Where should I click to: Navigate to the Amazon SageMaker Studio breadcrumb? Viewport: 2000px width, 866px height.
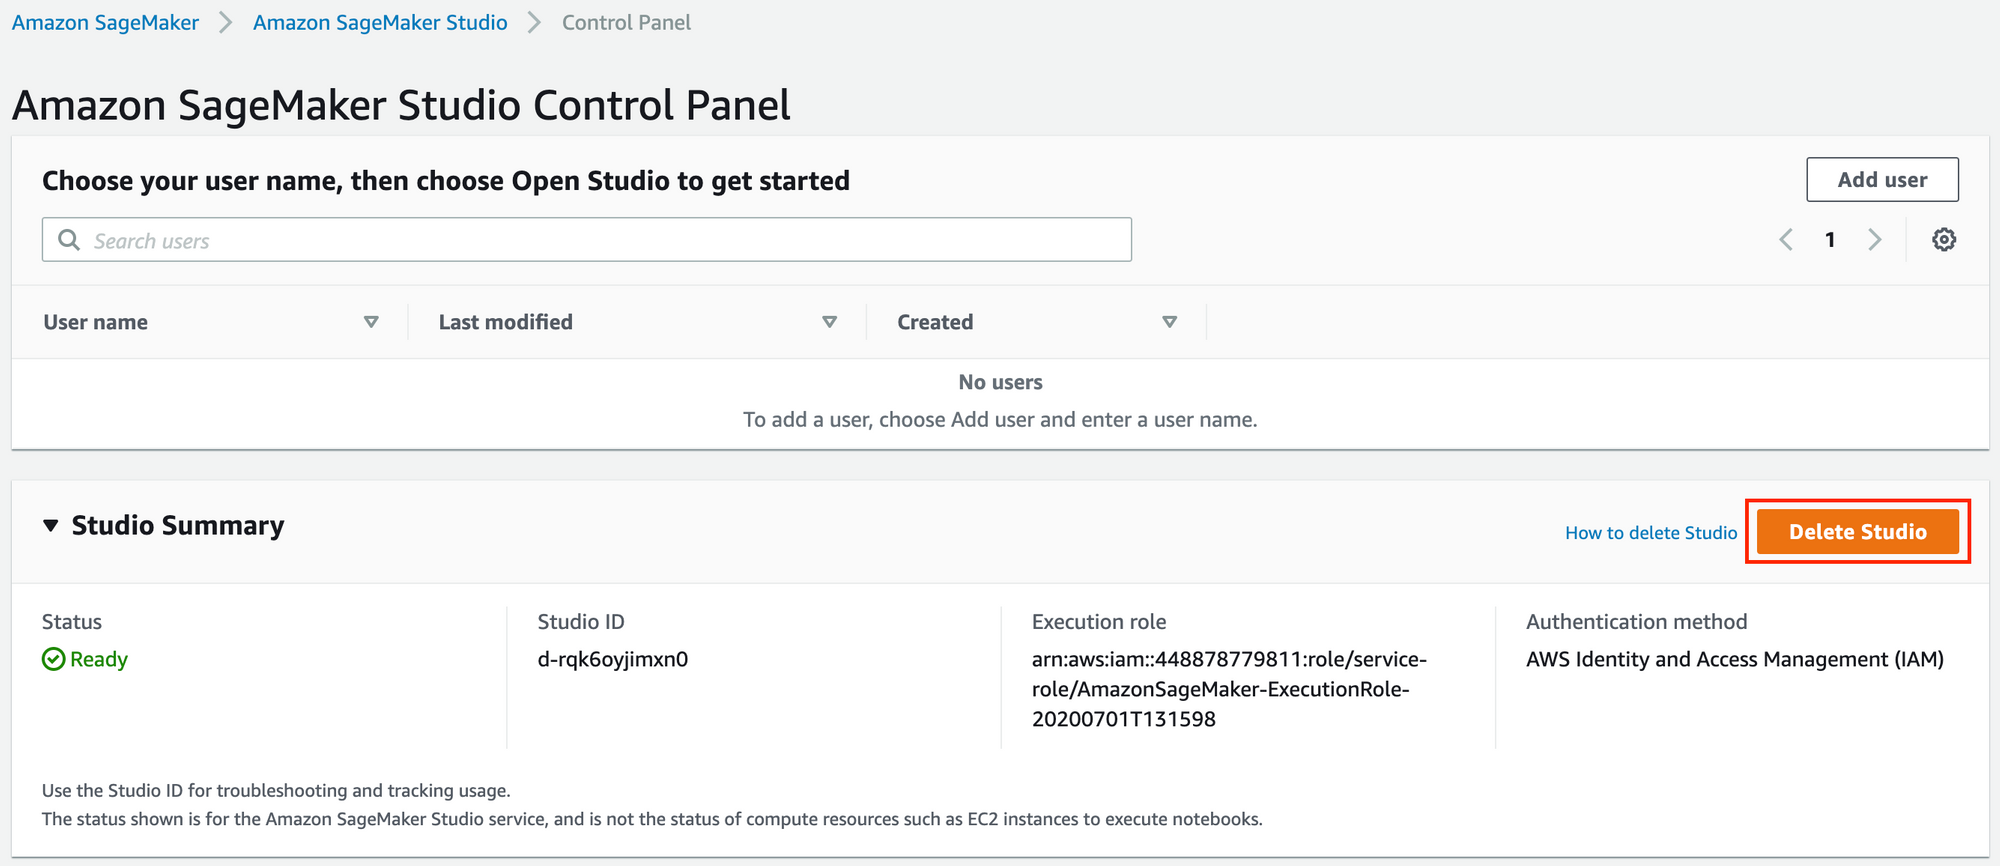(380, 22)
